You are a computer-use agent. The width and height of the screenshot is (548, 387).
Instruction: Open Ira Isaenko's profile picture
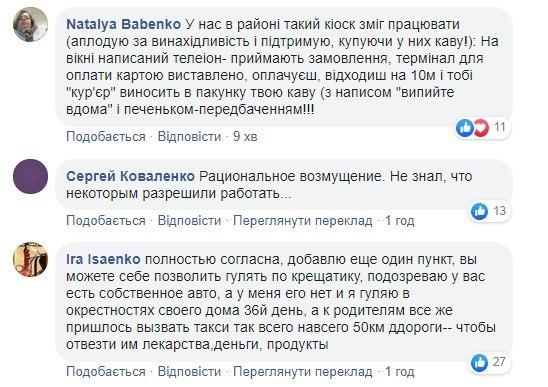click(30, 259)
